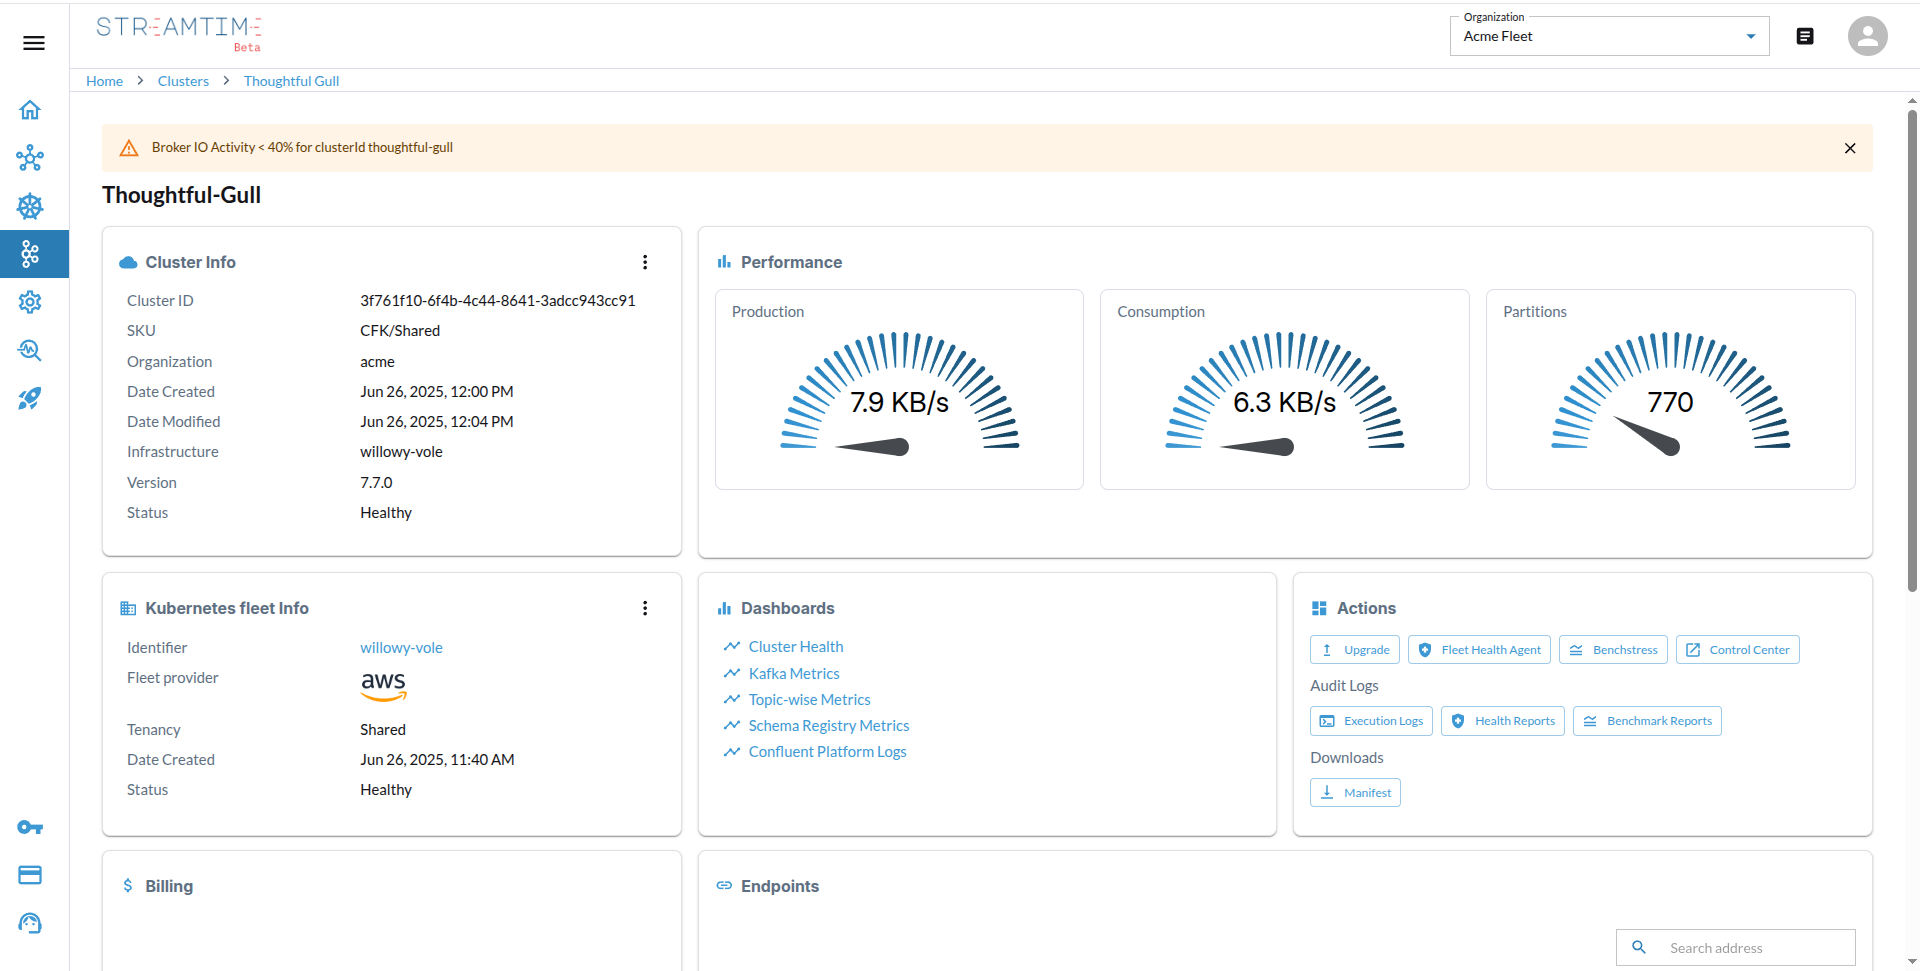Open the notes icon in top bar
This screenshot has height=971, width=1920.
(1805, 36)
